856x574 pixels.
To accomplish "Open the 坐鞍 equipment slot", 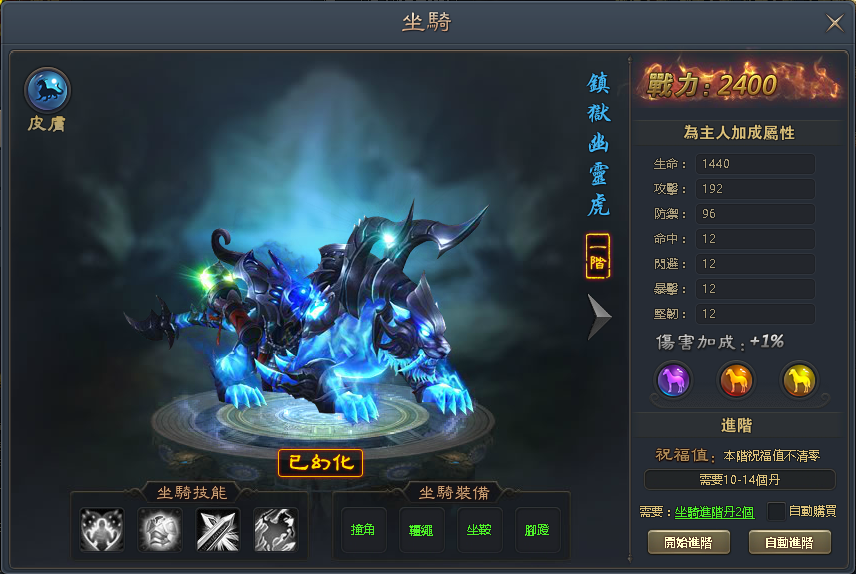I will coord(479,529).
